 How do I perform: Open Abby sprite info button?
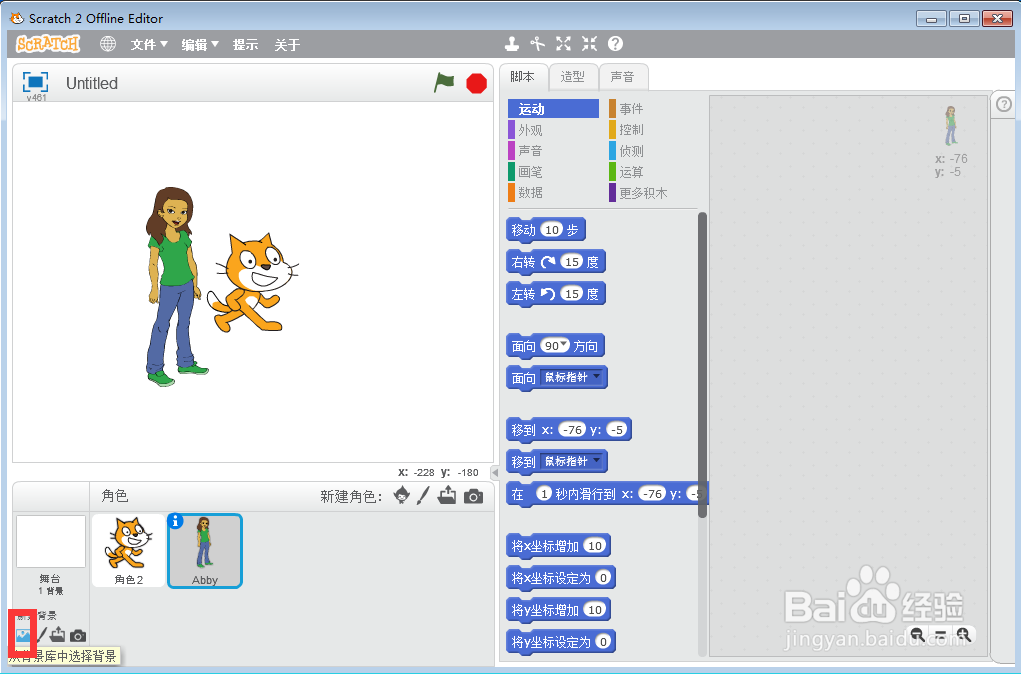click(x=175, y=521)
